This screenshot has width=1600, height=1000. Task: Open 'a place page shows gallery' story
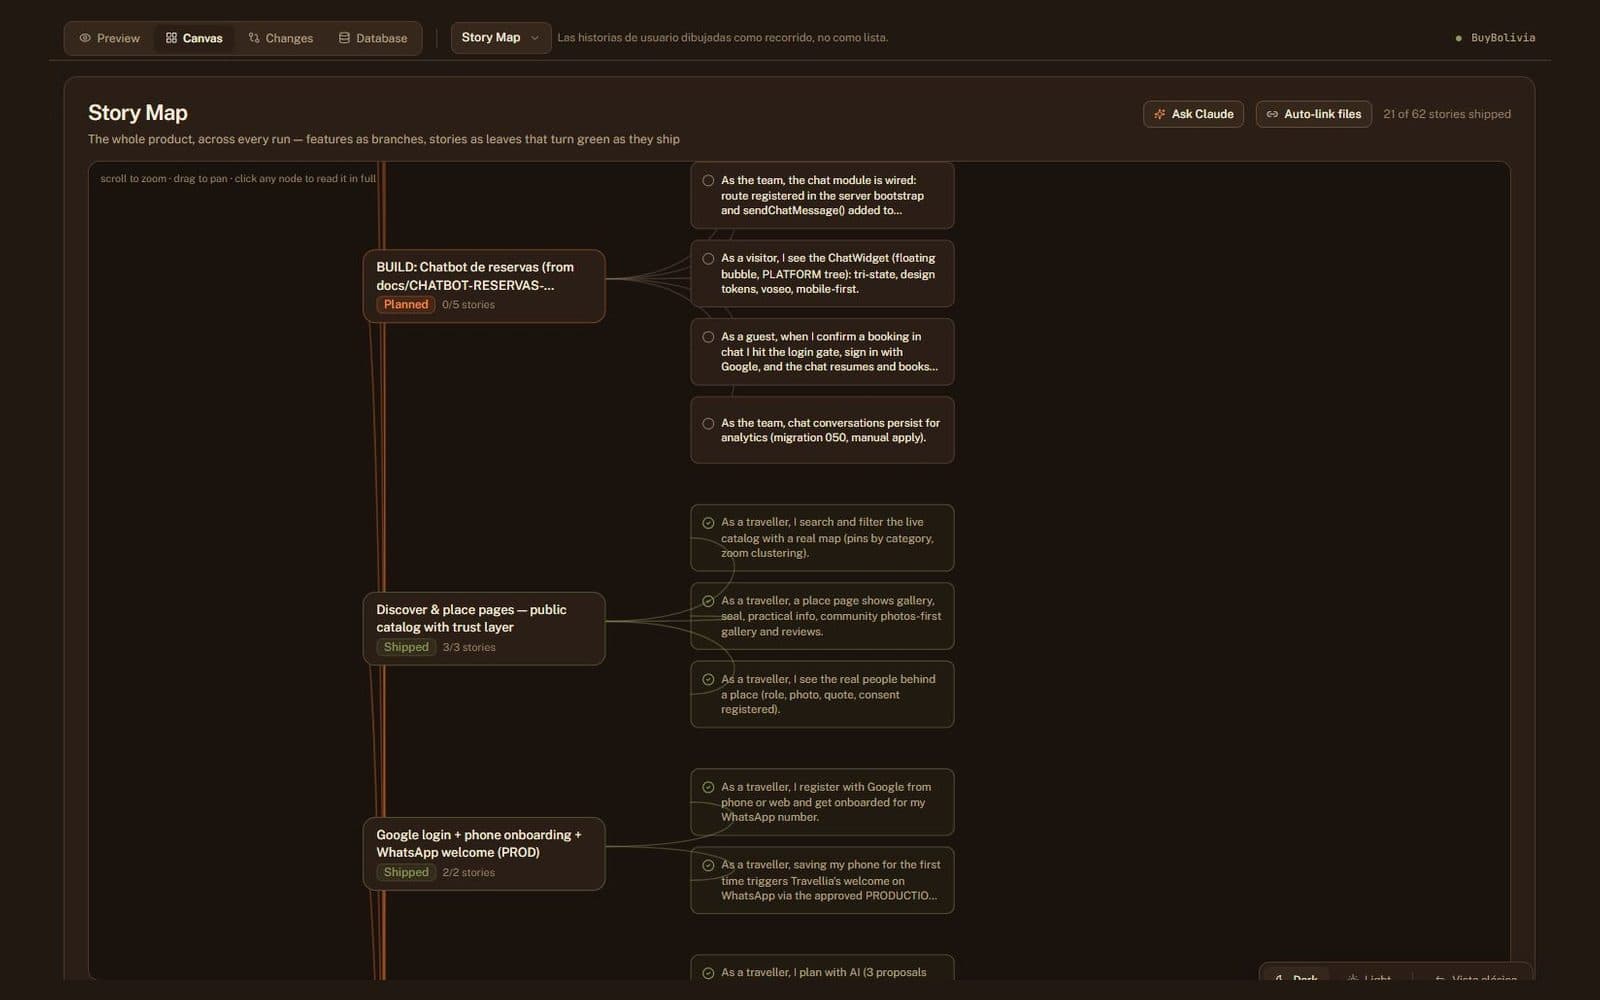822,616
